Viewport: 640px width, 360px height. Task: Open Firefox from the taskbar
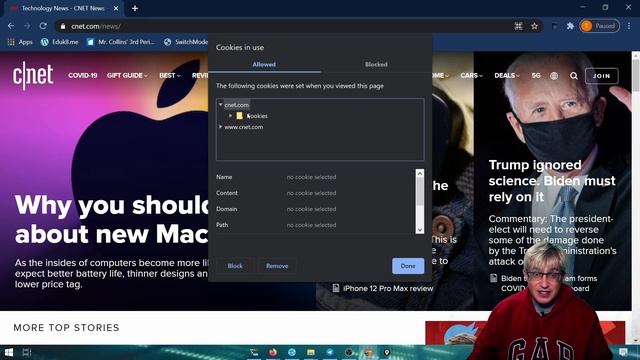(273, 352)
